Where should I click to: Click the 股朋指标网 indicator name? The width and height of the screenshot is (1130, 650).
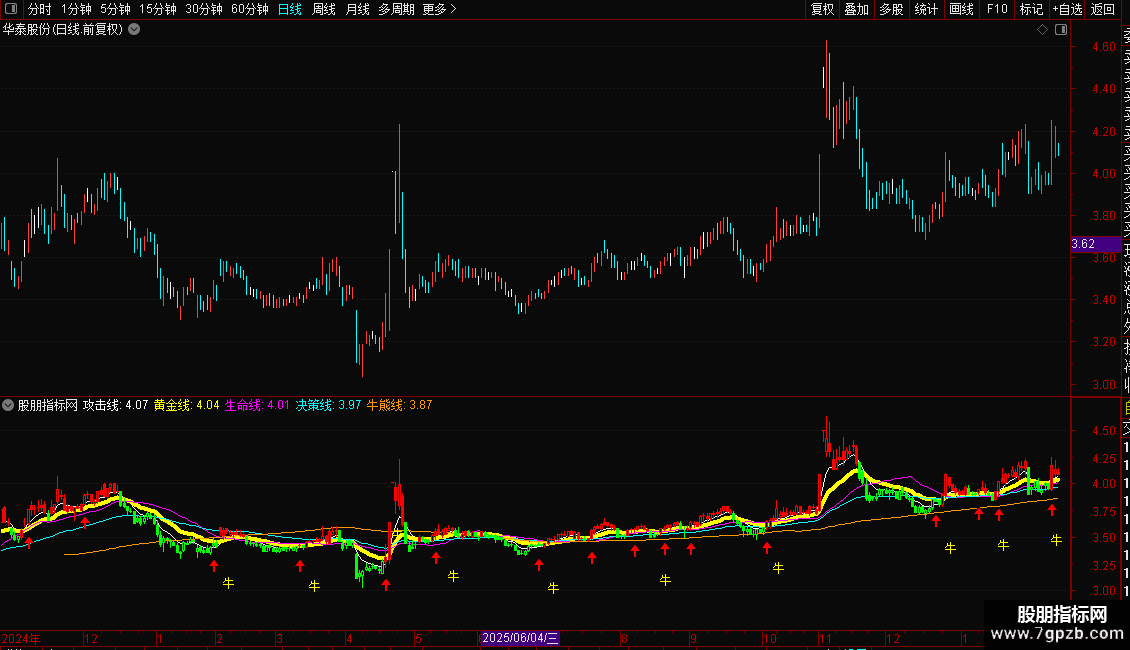(48, 405)
